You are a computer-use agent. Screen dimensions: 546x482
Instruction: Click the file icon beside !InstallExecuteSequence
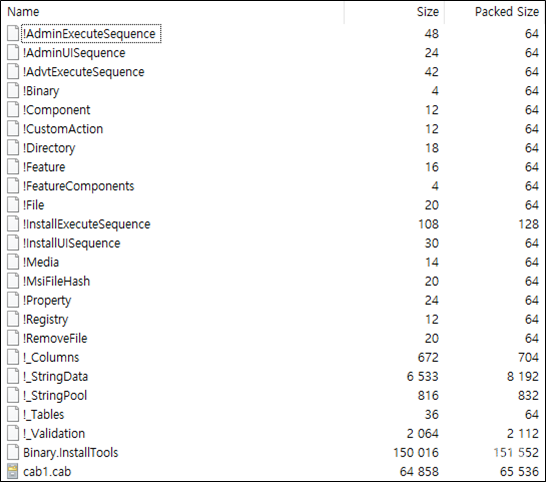(x=13, y=224)
